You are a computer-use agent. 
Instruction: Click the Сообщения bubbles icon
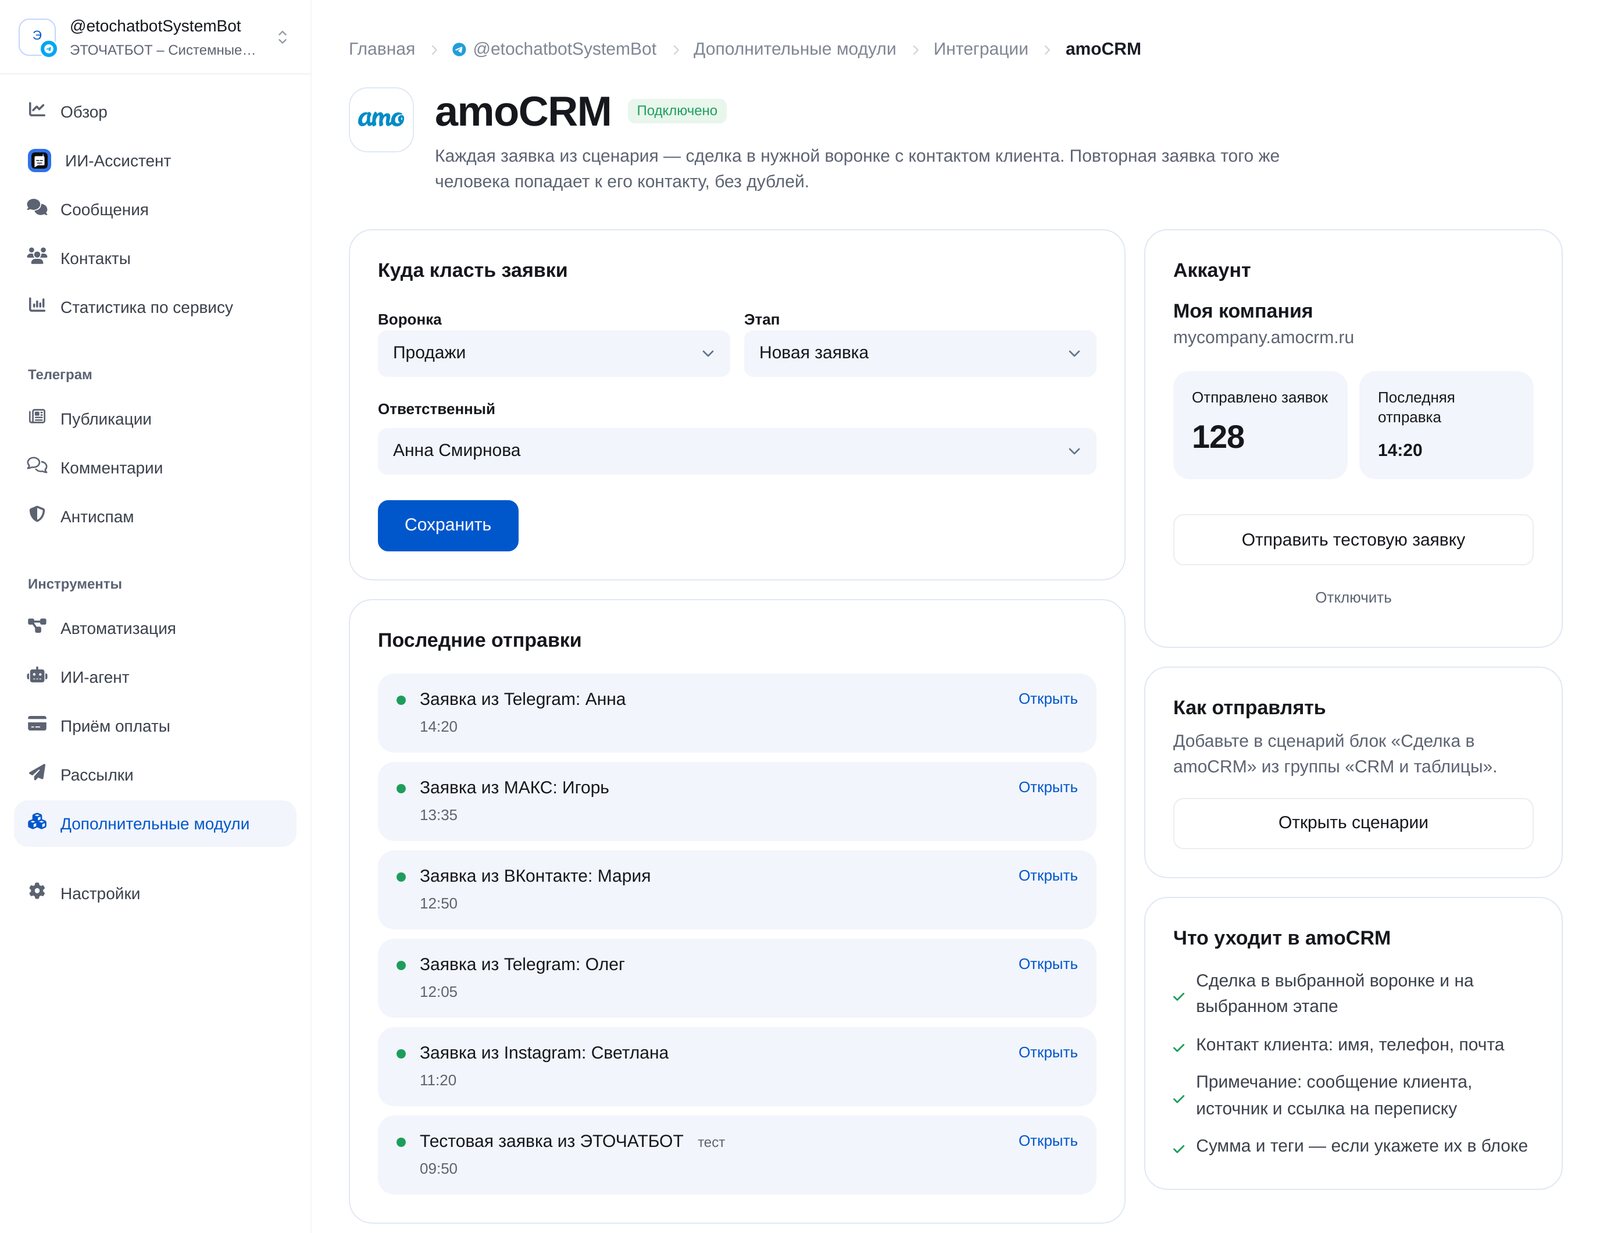point(37,208)
